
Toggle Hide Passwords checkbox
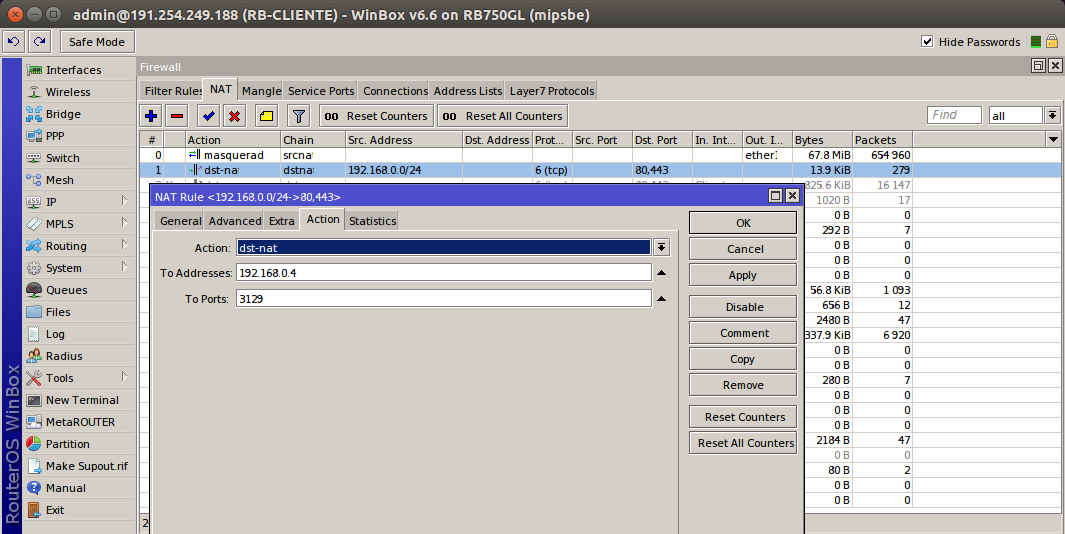coord(927,41)
